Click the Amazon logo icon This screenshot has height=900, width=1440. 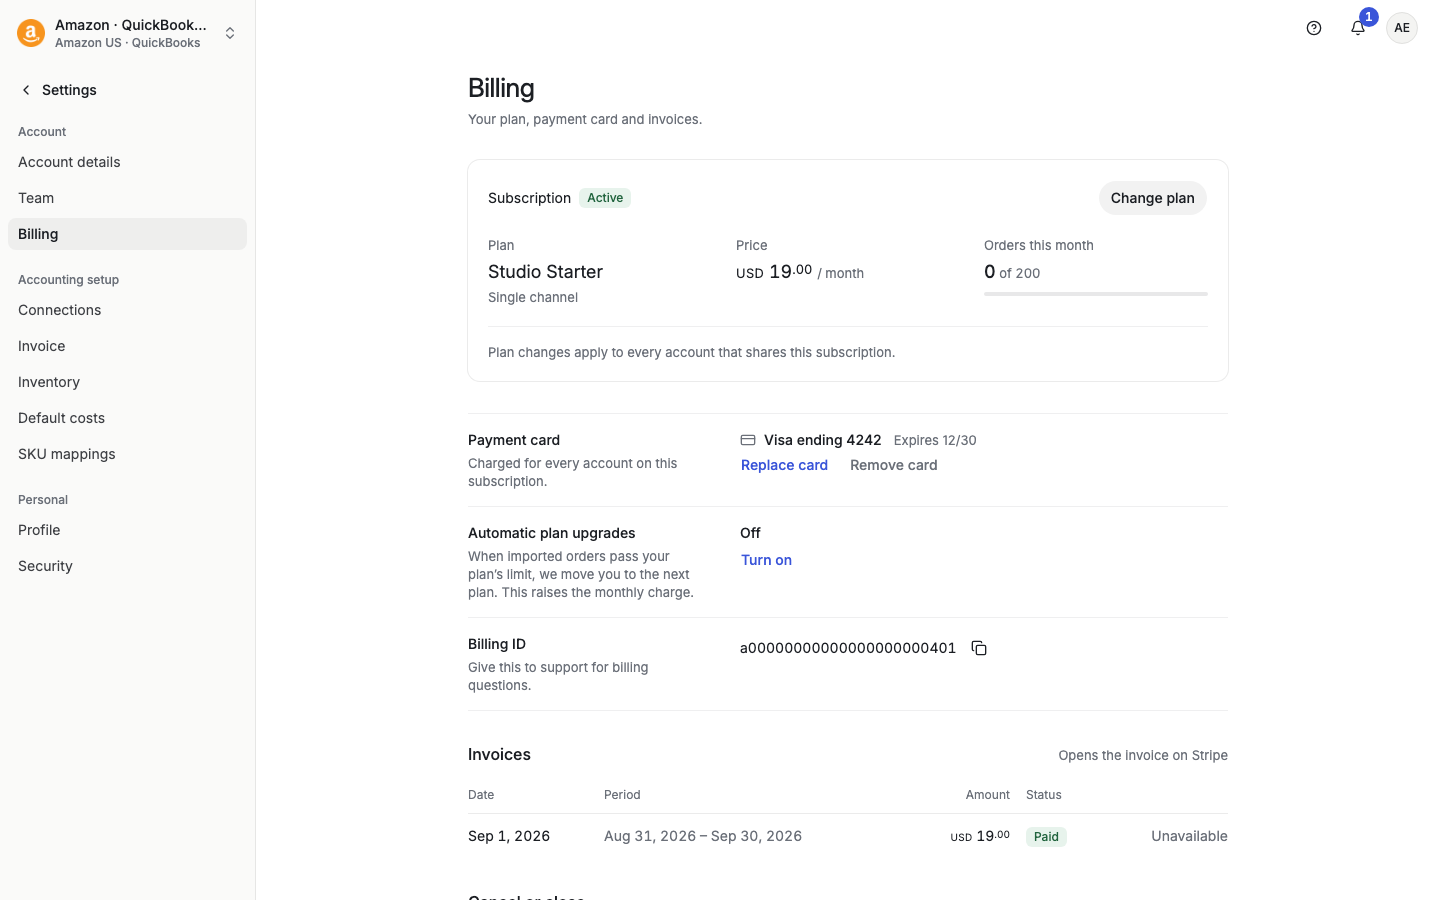[x=31, y=33]
